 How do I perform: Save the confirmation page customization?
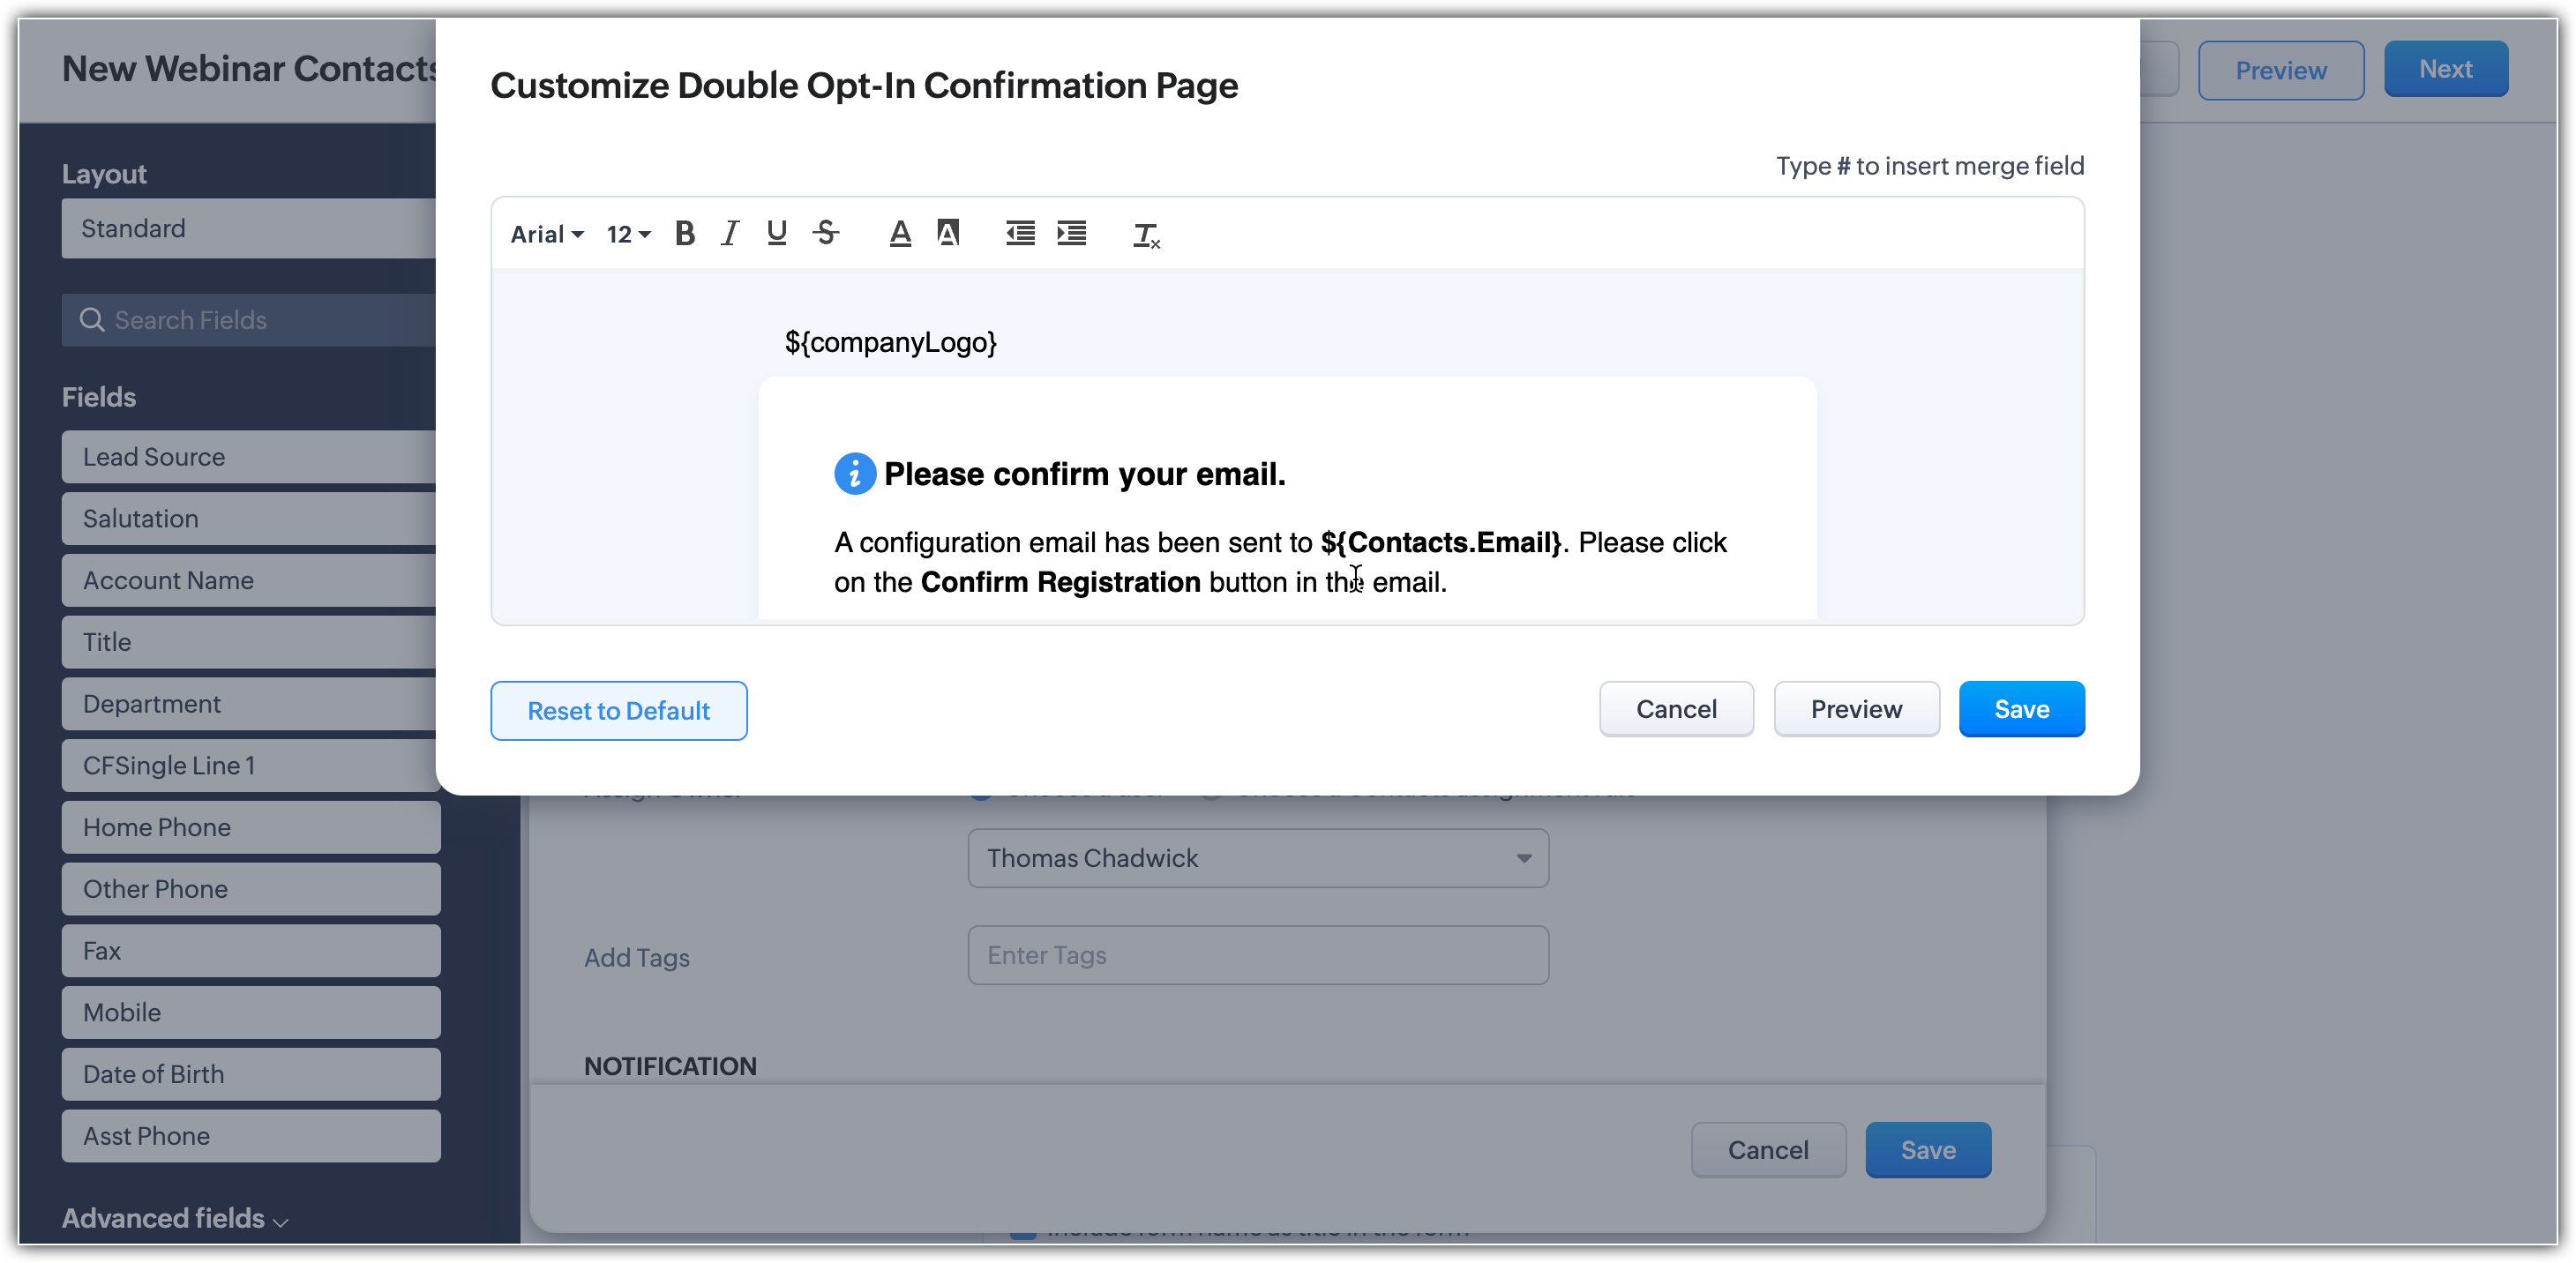(2021, 709)
